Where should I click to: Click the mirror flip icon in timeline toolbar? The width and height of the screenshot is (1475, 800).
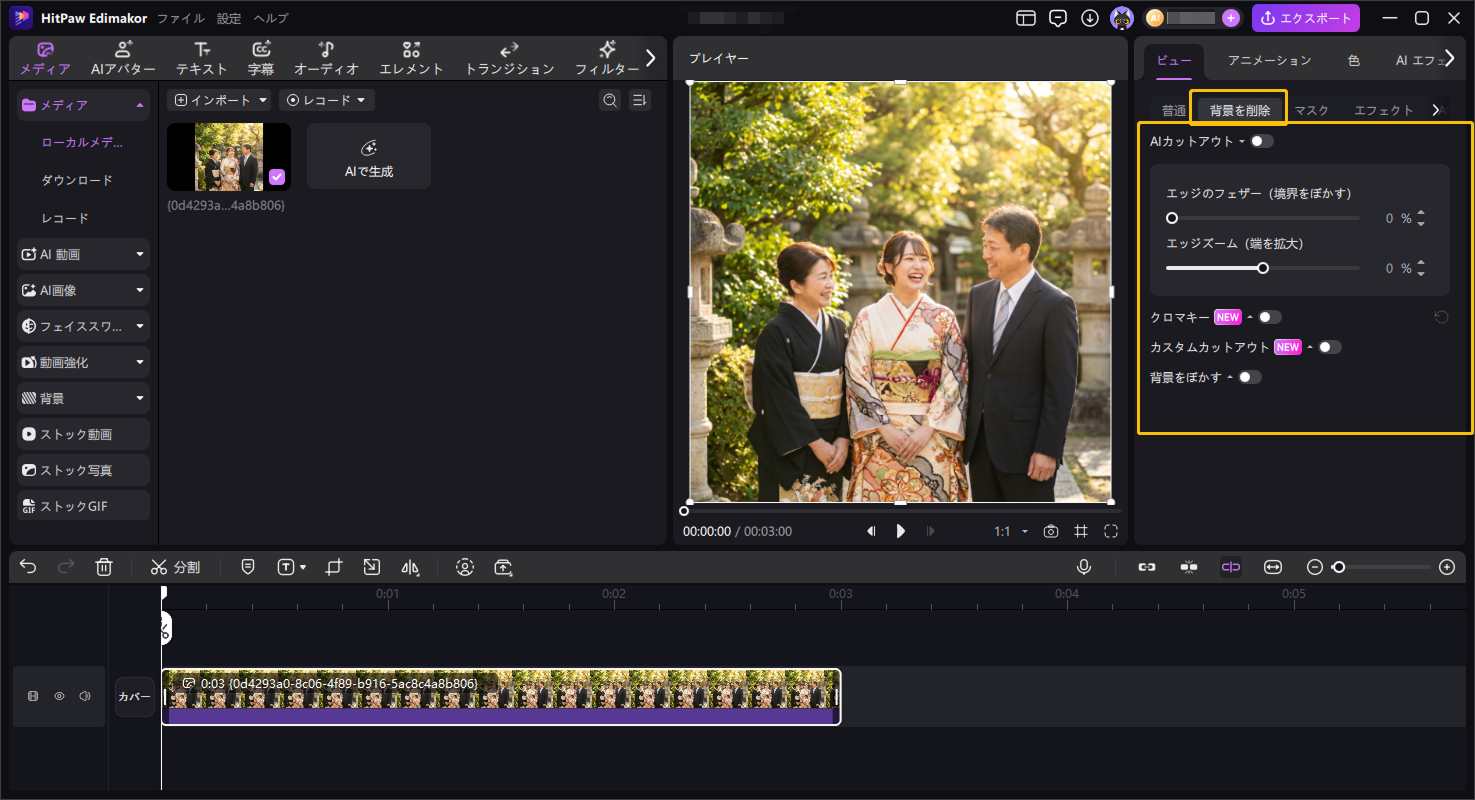click(x=410, y=567)
